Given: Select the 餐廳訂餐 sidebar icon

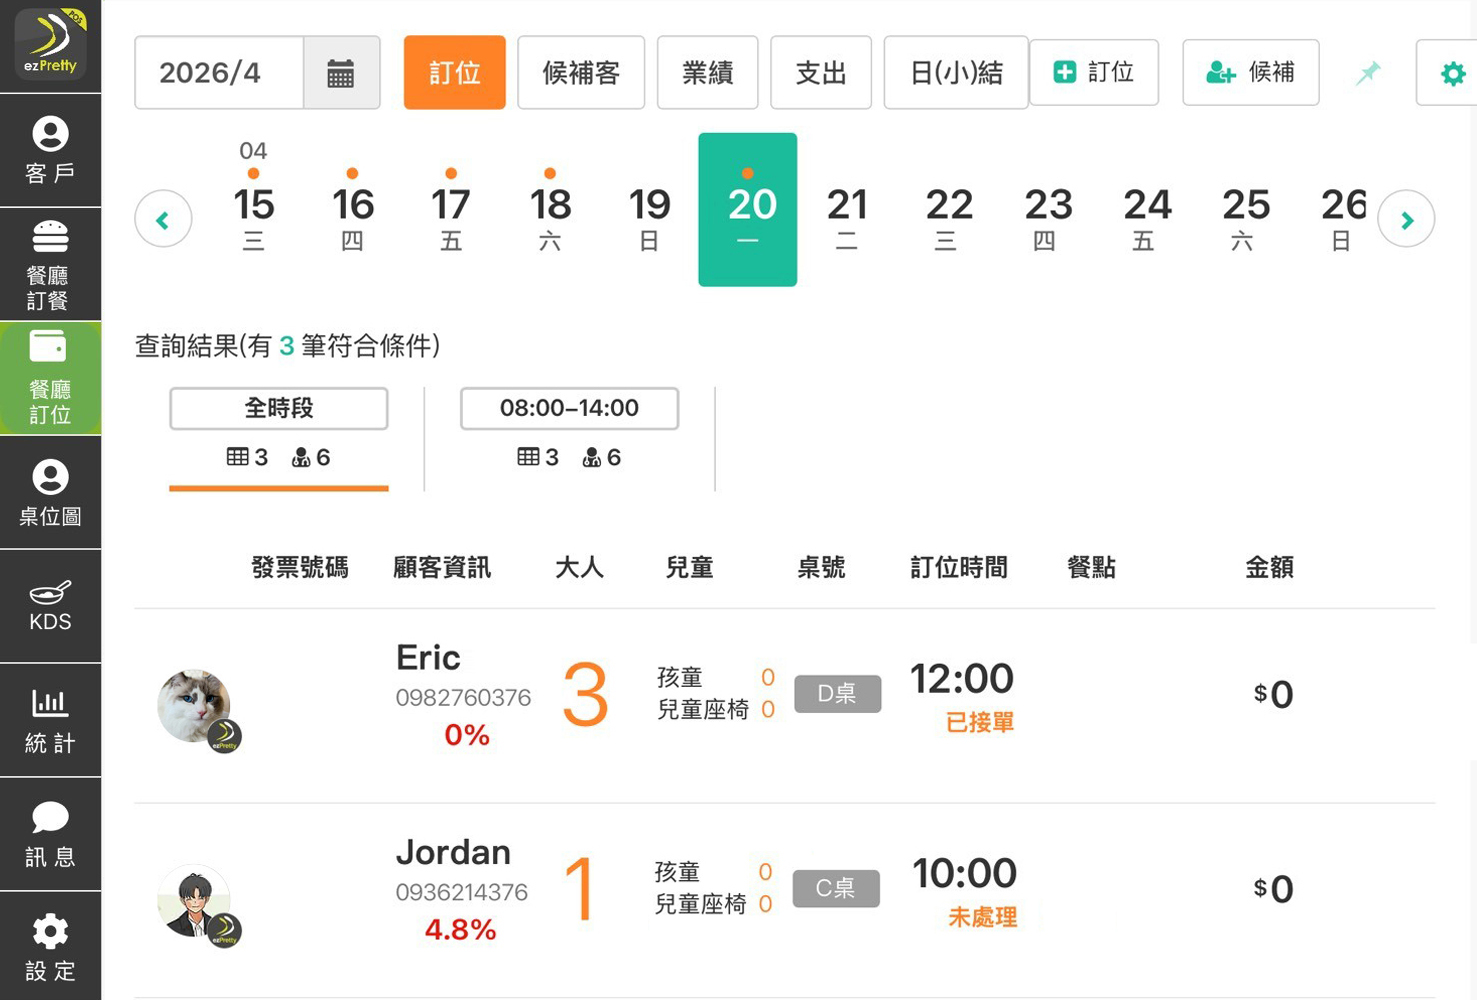Looking at the screenshot, I should (x=50, y=264).
